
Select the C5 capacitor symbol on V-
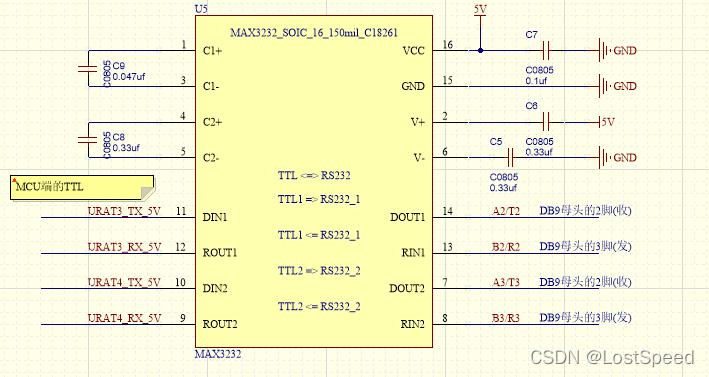(510, 158)
